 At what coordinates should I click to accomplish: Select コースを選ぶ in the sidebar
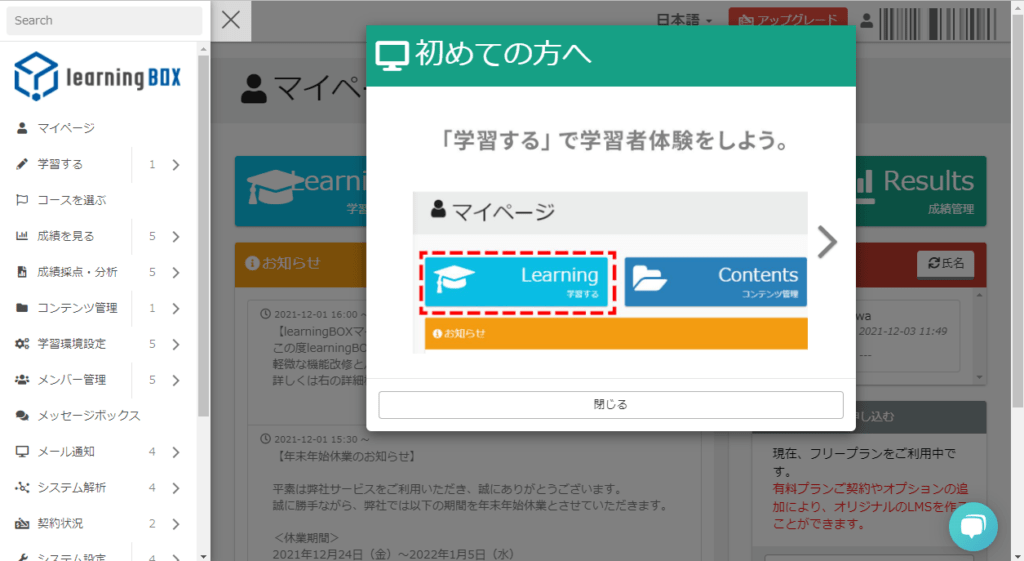tap(72, 200)
